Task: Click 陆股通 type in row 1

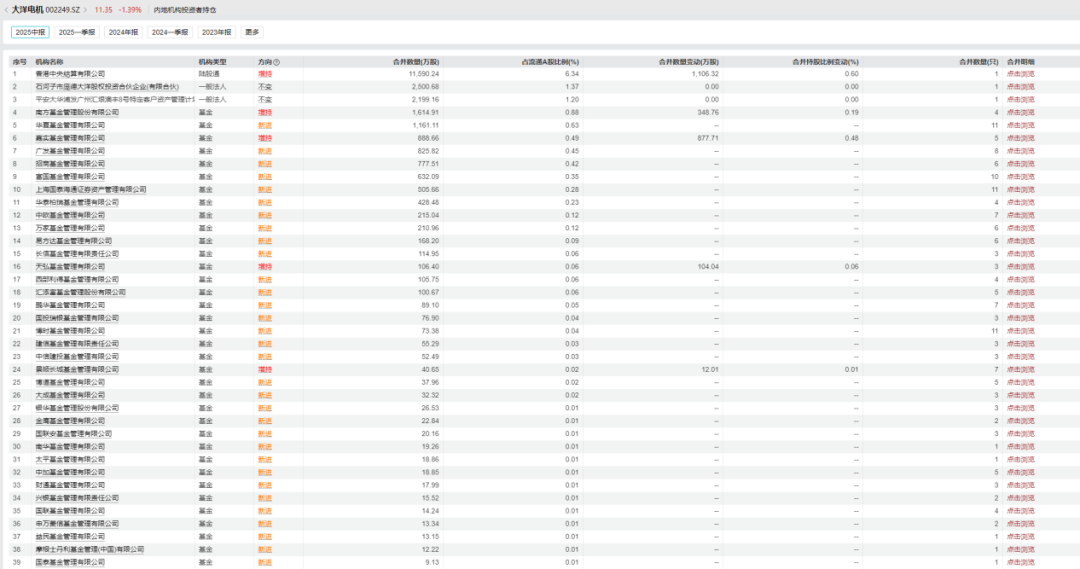Action: click(x=209, y=74)
